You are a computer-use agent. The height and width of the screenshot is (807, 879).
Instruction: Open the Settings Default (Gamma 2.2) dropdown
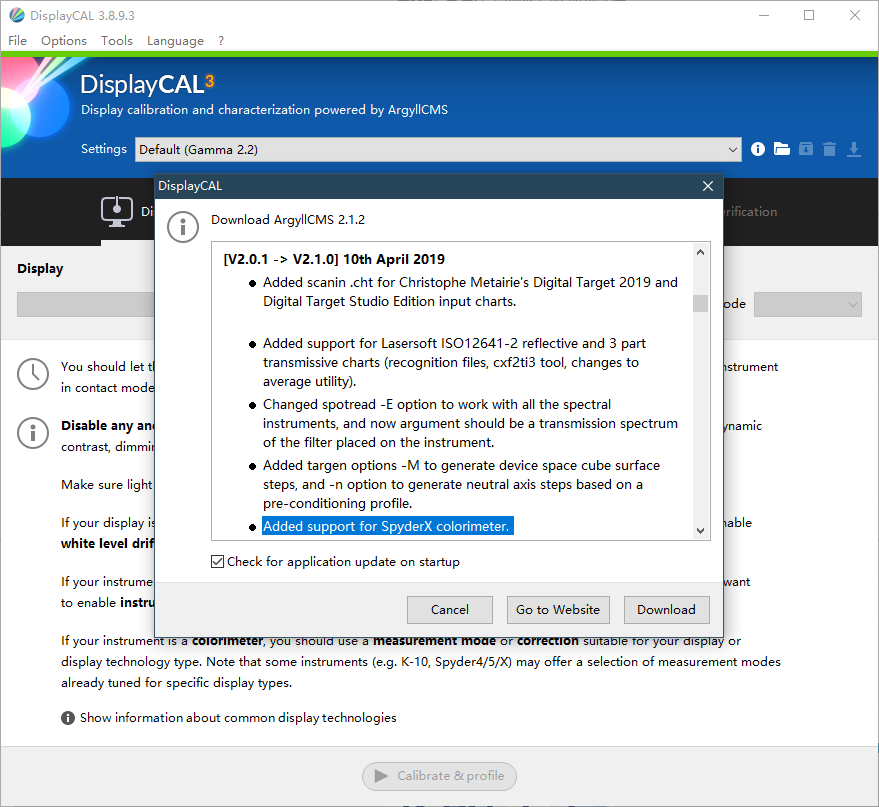tap(438, 150)
